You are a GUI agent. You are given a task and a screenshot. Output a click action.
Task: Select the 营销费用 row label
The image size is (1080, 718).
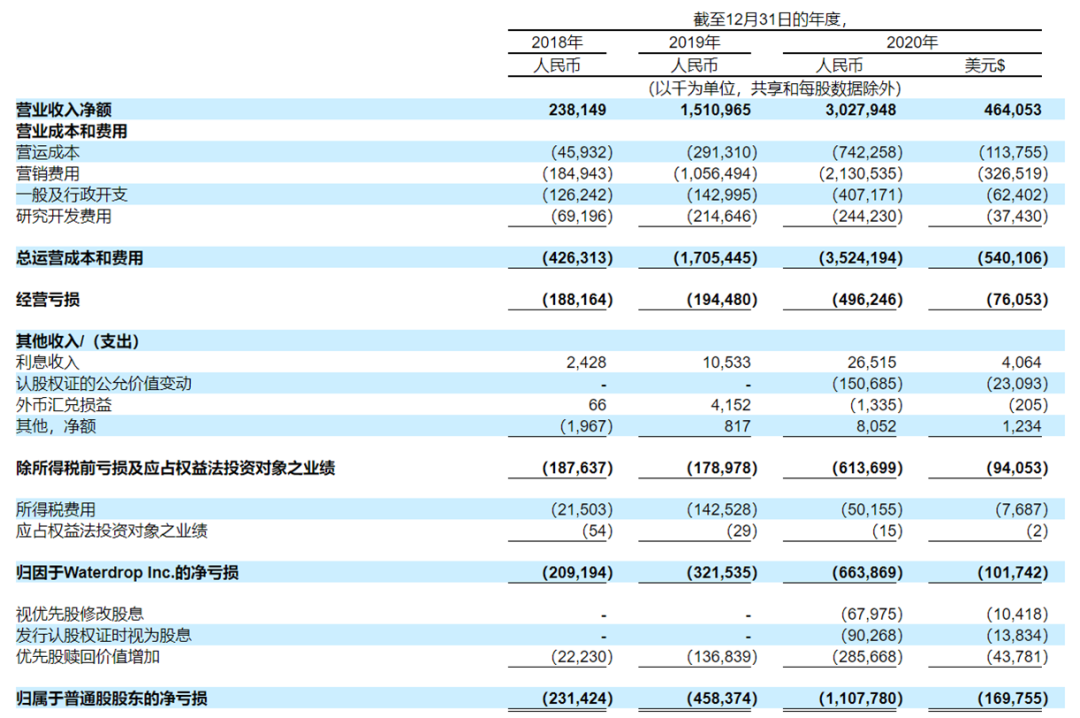coord(48,174)
